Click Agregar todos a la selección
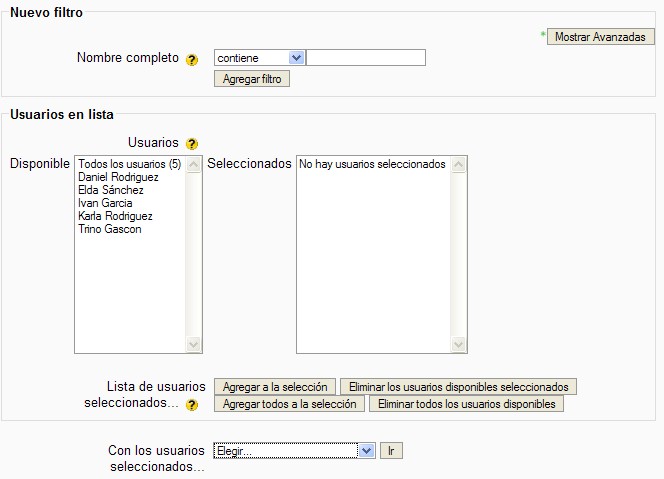The height and width of the screenshot is (479, 664). point(289,405)
